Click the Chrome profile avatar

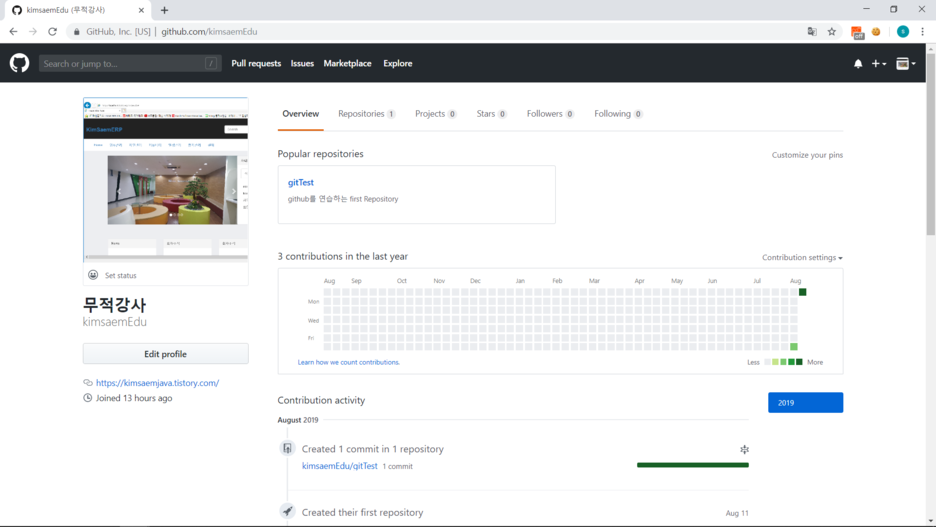point(903,32)
